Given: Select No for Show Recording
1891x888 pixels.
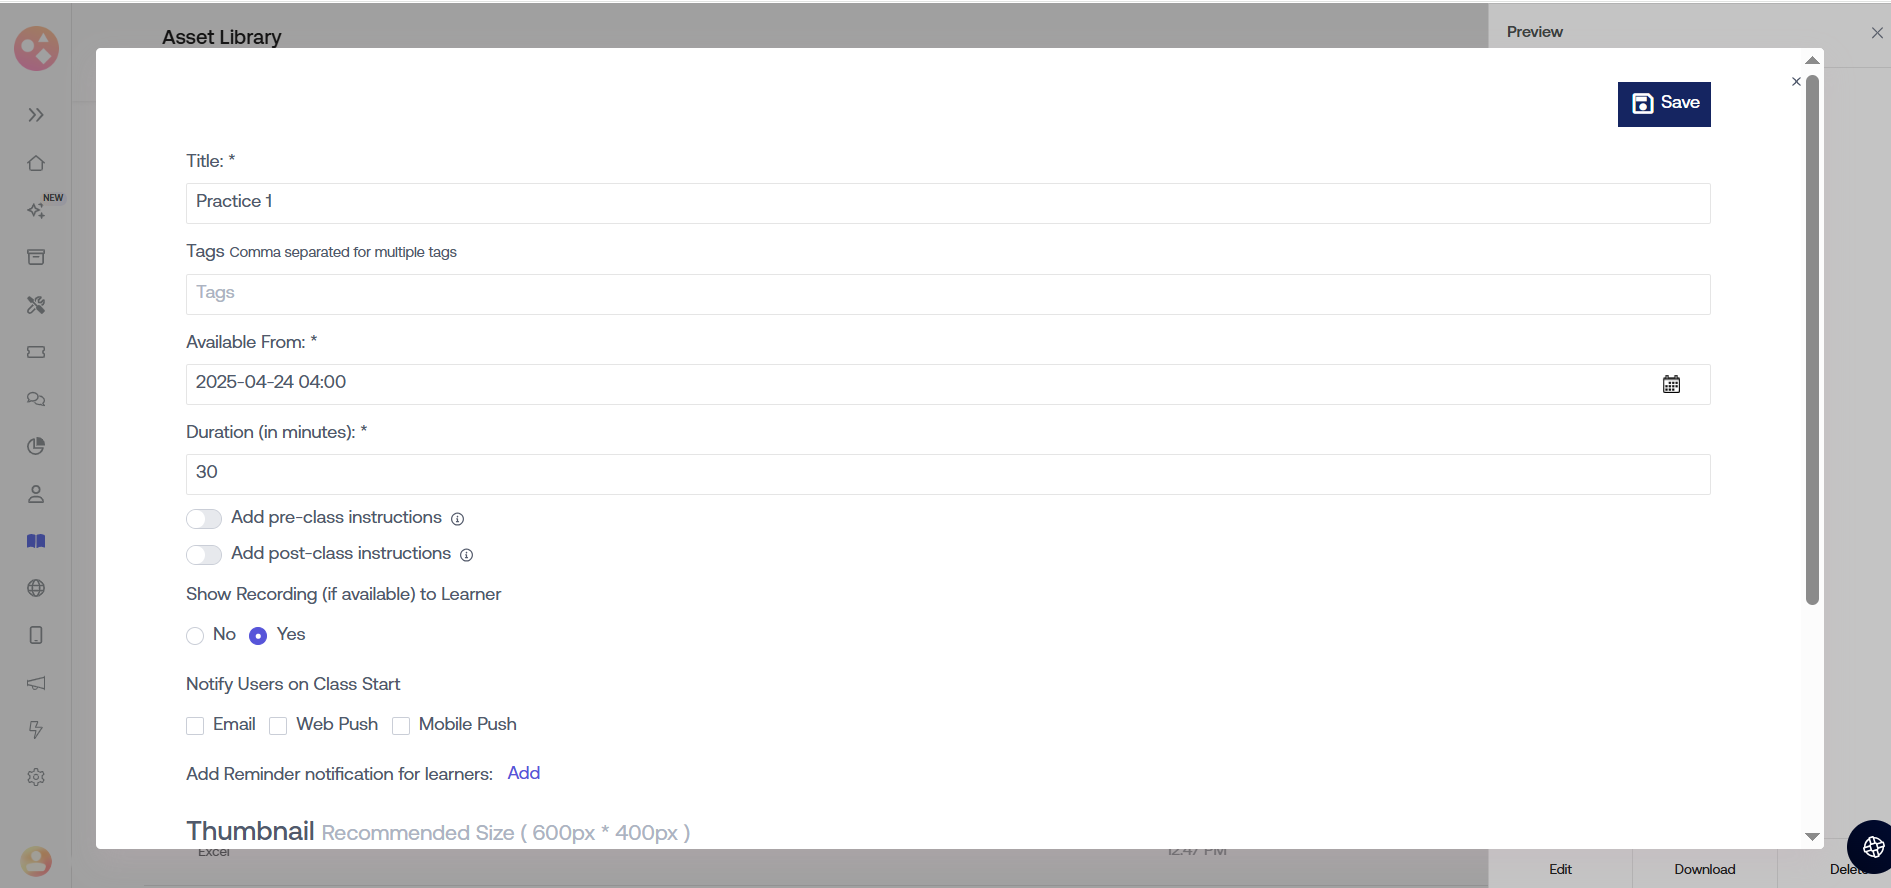Looking at the screenshot, I should [x=195, y=636].
